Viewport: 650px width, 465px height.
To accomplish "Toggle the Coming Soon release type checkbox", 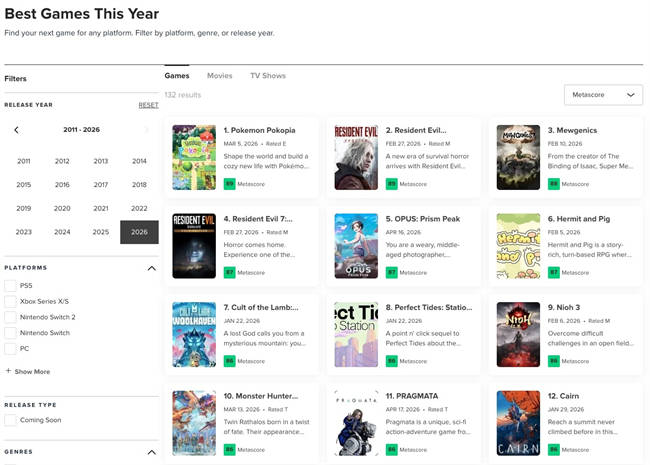I will coord(10,420).
